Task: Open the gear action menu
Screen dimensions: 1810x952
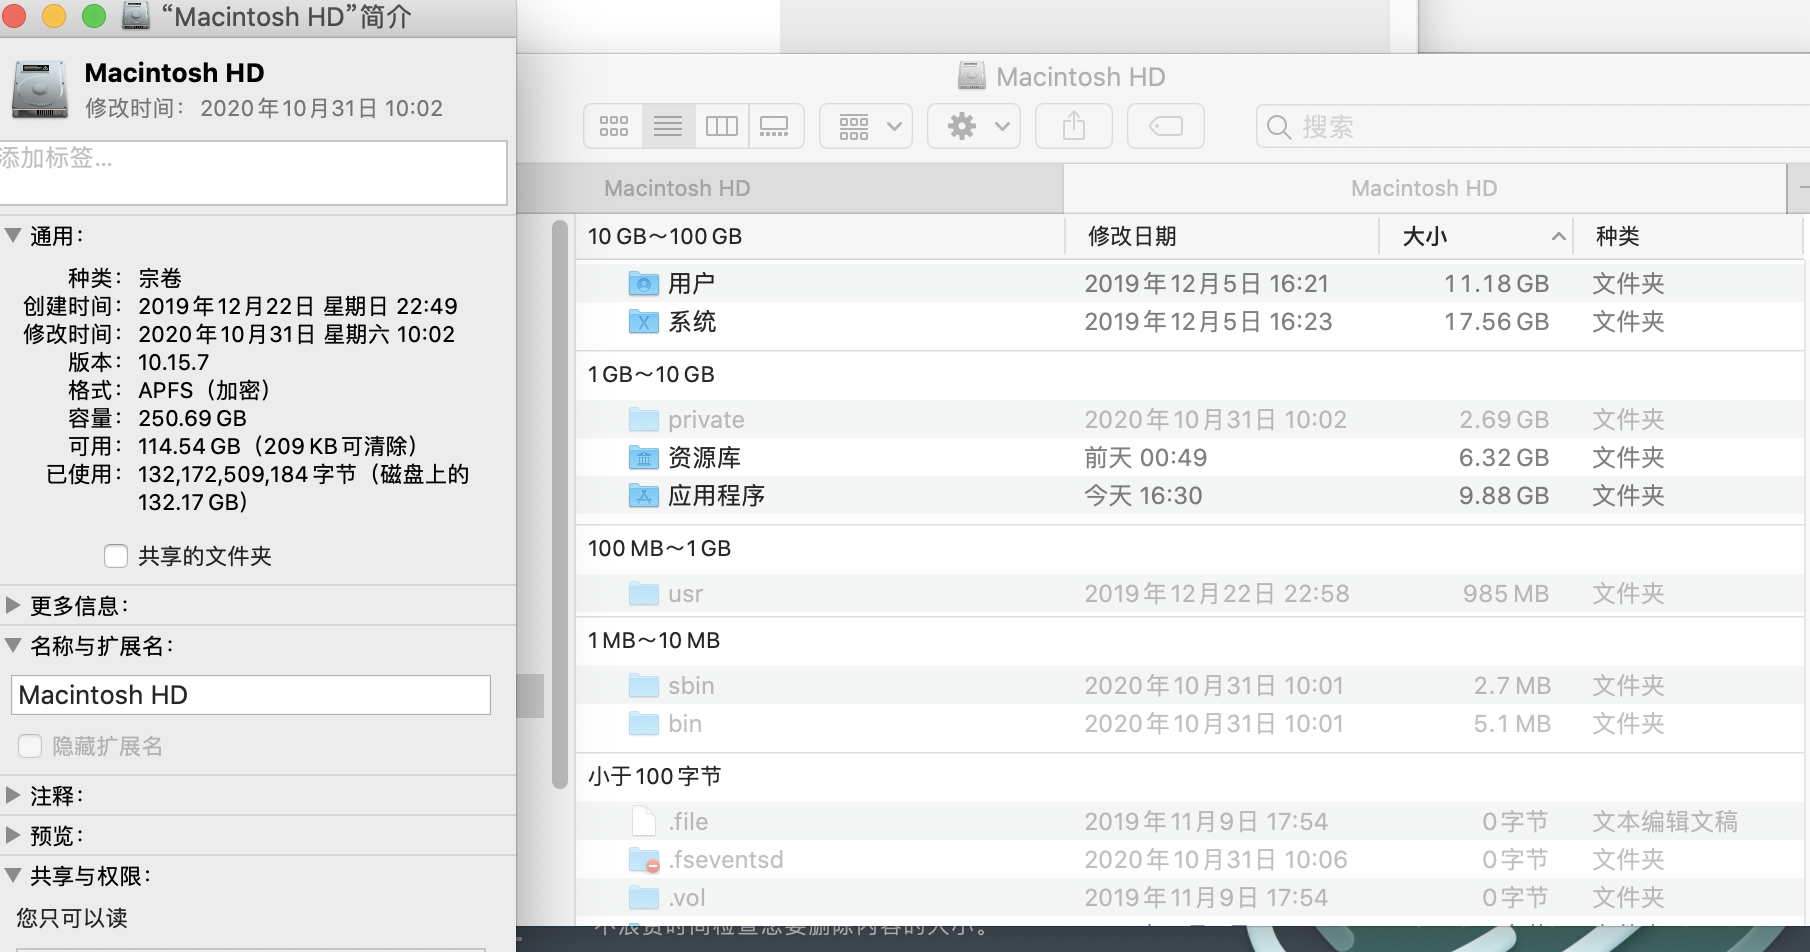Action: (x=973, y=127)
